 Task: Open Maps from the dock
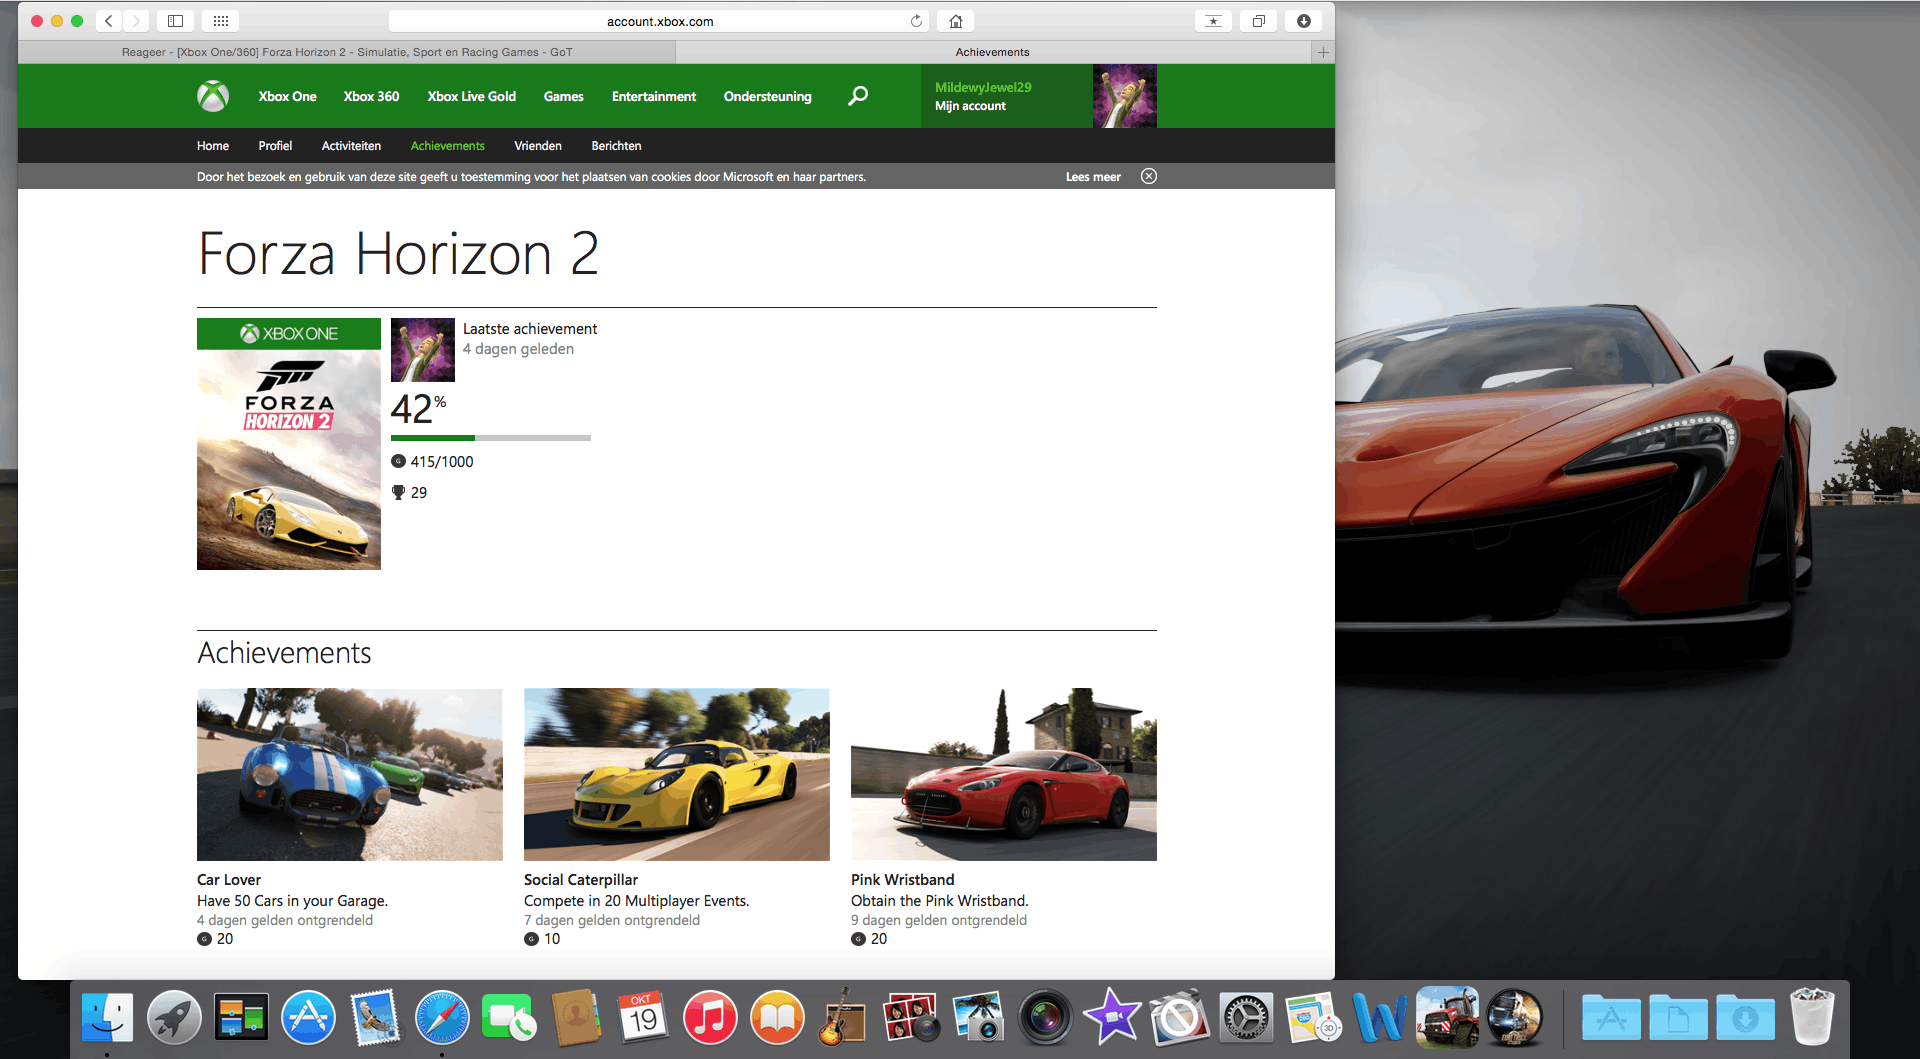[x=1313, y=1018]
